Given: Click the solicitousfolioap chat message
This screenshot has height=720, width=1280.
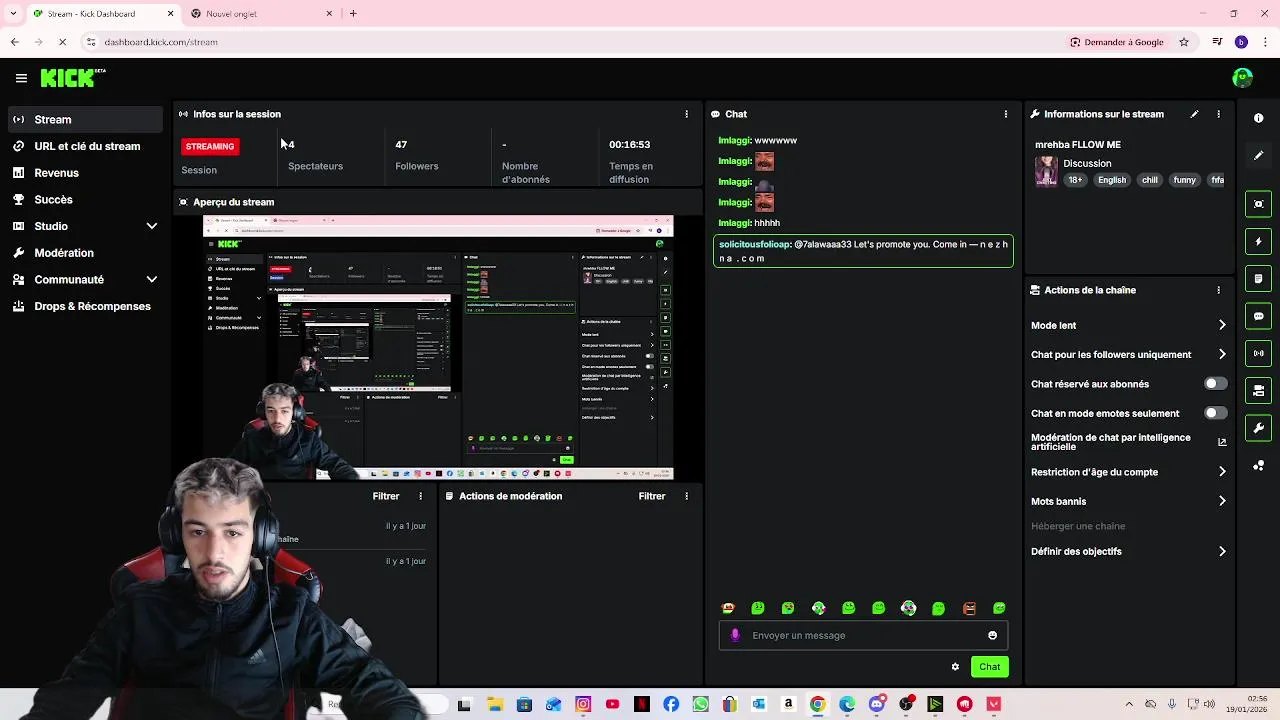Looking at the screenshot, I should 863,251.
